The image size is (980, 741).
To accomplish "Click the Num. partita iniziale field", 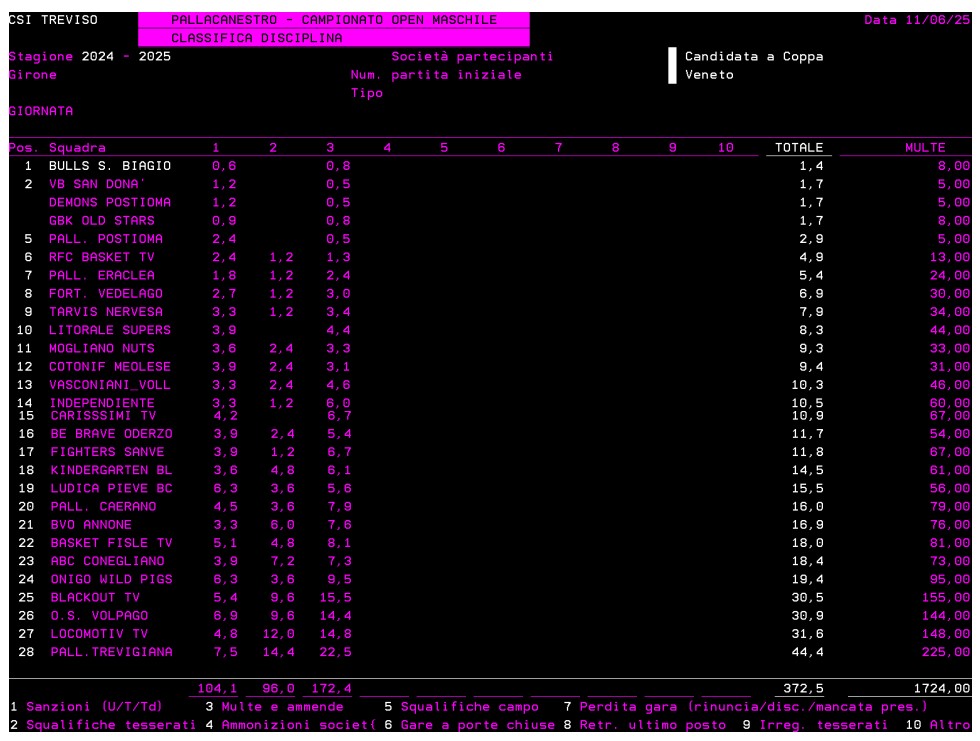I will click(435, 75).
